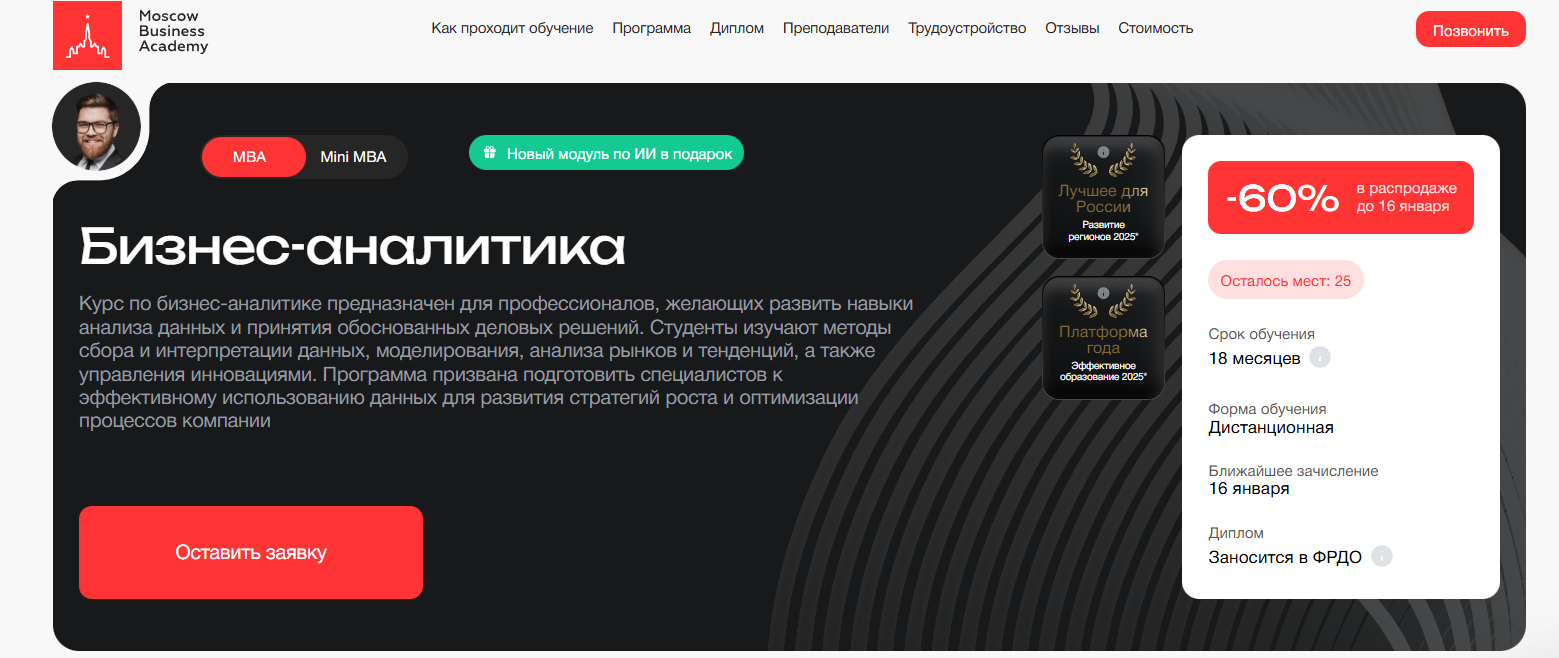Click the info icon on Платформа года badge
Screen dimensions: 1559x658
tap(1103, 293)
